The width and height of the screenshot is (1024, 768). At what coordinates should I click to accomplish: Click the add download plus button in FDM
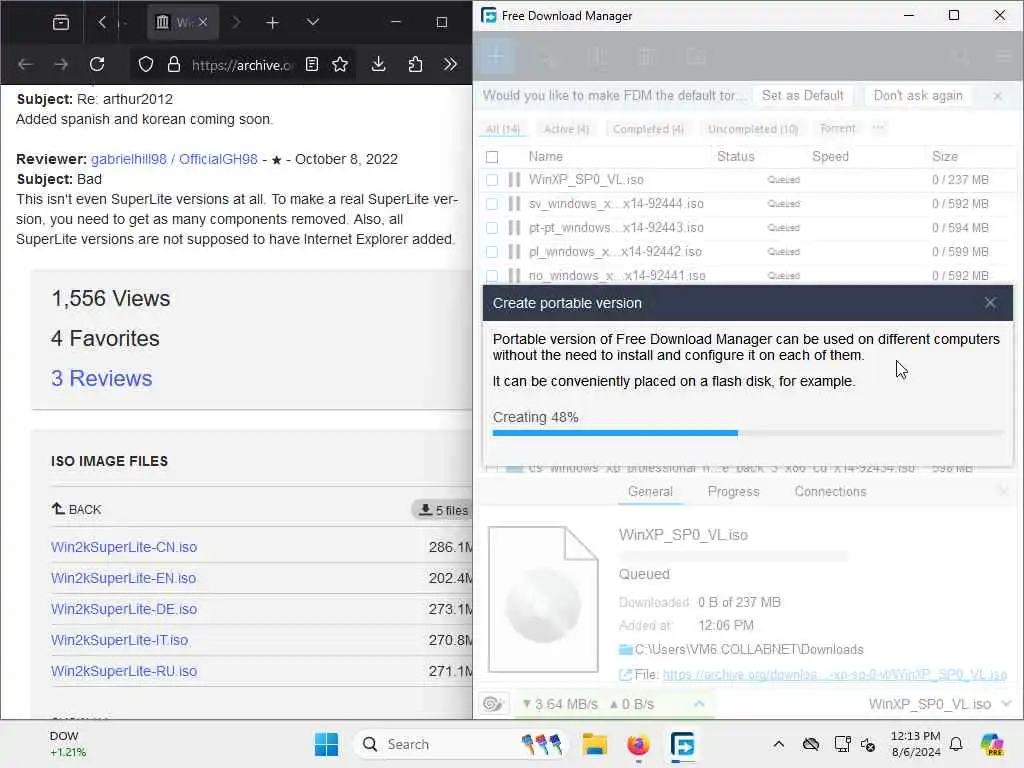pyautogui.click(x=496, y=57)
